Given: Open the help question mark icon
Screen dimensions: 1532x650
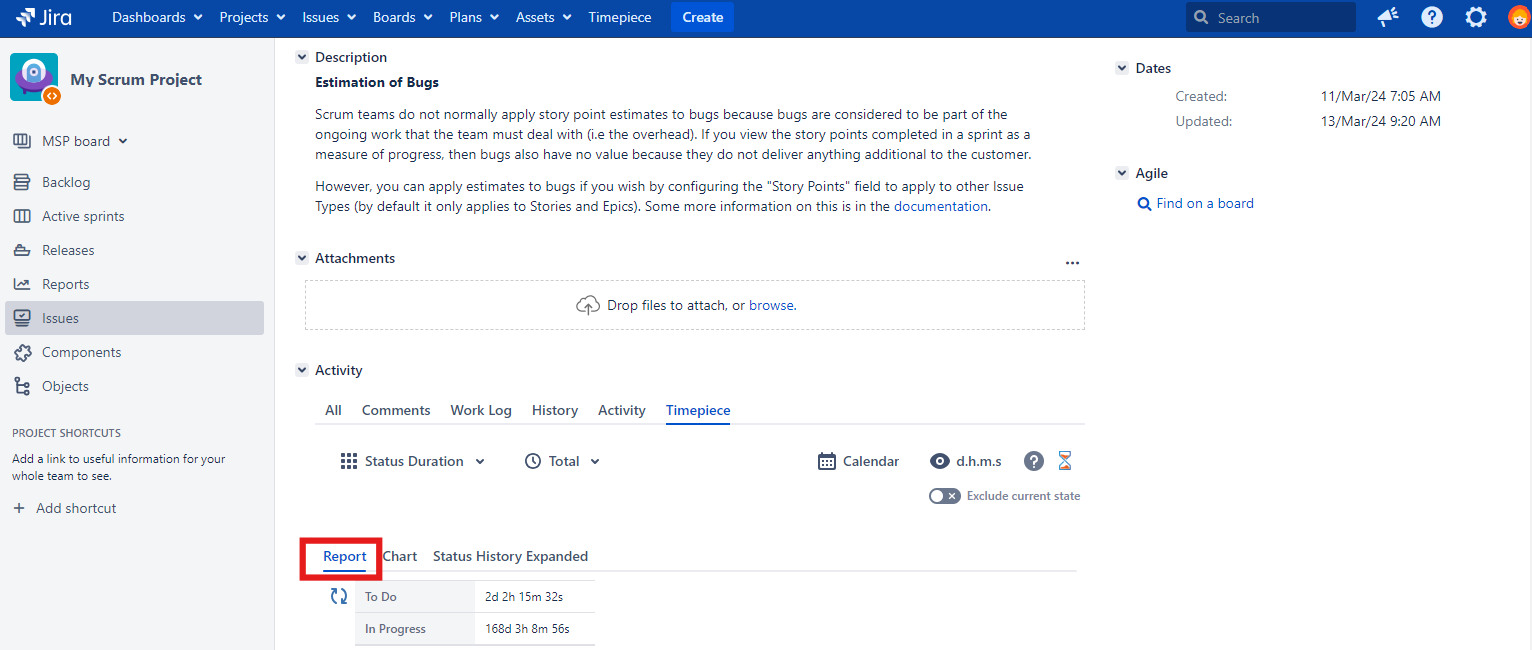Looking at the screenshot, I should pyautogui.click(x=1432, y=17).
